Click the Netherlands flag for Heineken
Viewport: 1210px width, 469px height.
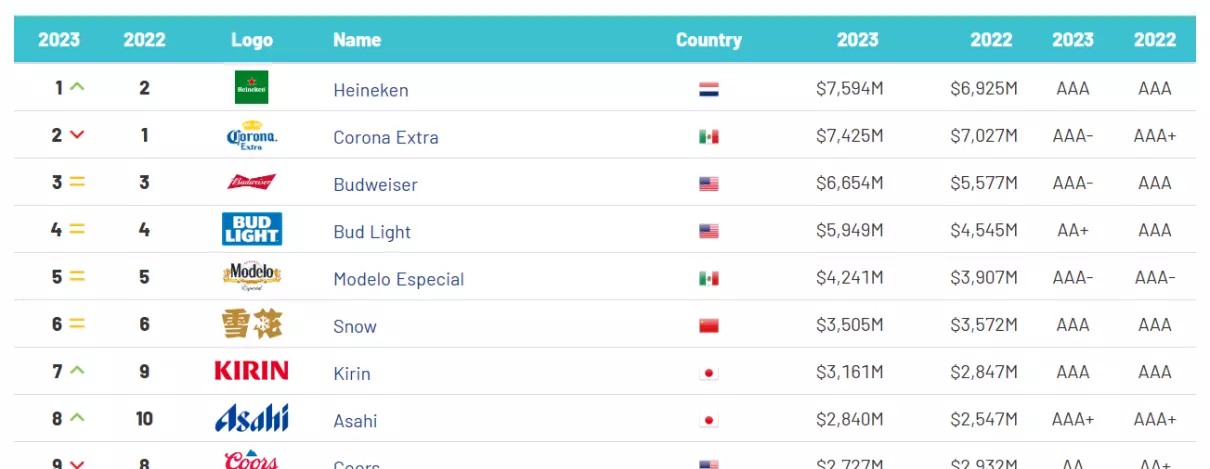[x=709, y=89]
